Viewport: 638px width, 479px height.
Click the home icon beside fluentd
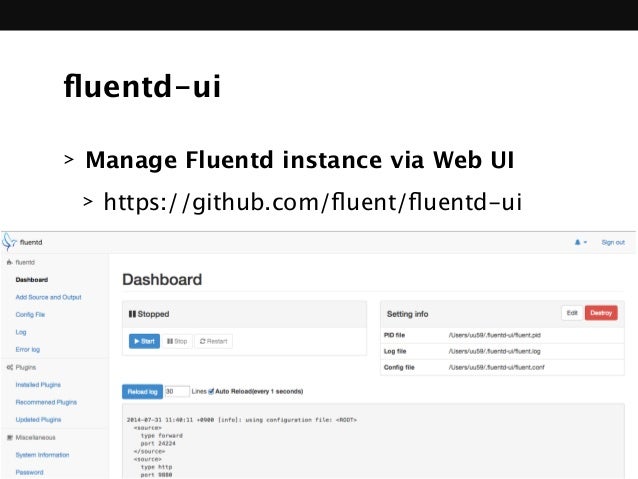(9, 262)
